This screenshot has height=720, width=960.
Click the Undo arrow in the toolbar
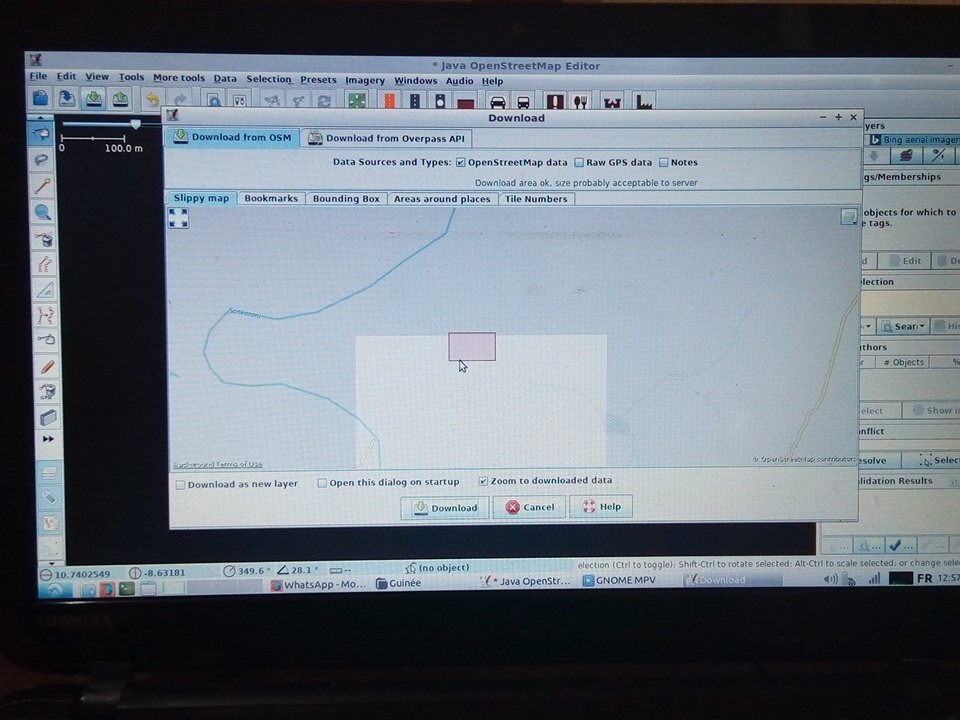tap(152, 99)
